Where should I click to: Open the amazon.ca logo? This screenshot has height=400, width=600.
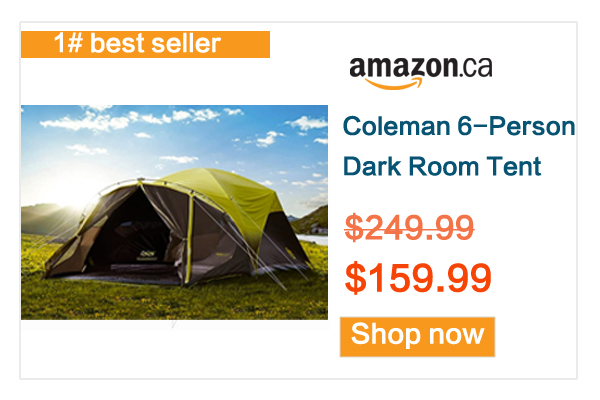coord(421,73)
